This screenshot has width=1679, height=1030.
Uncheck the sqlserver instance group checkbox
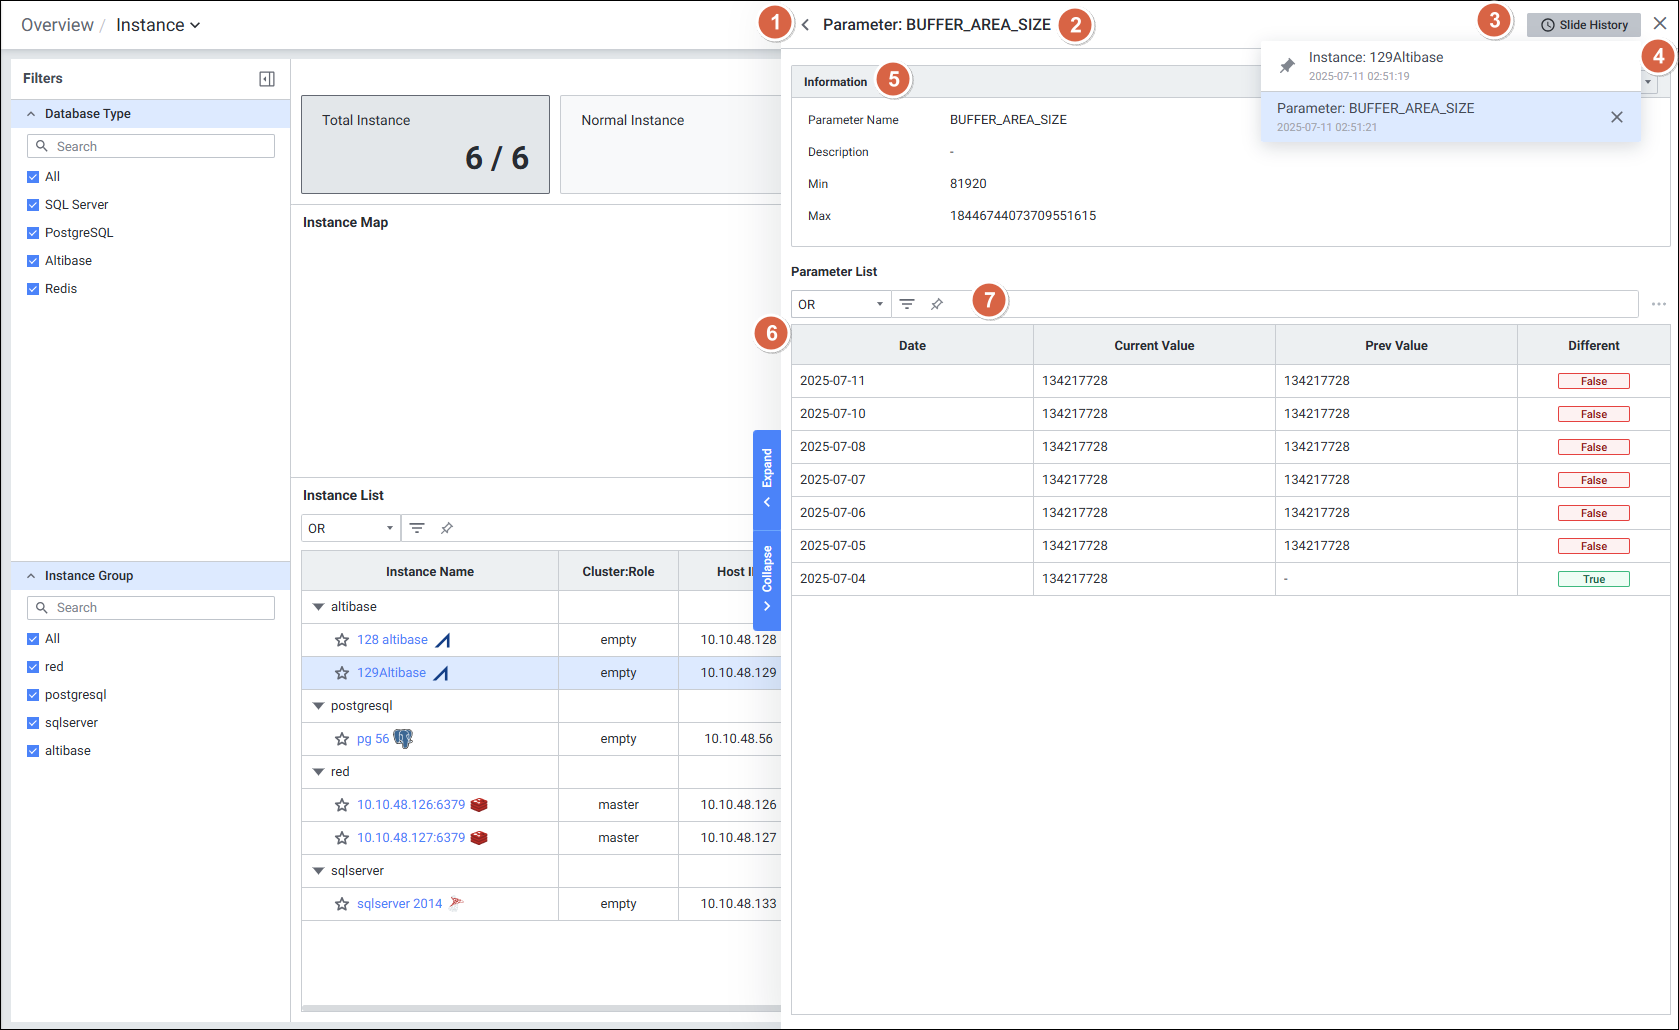pos(33,723)
